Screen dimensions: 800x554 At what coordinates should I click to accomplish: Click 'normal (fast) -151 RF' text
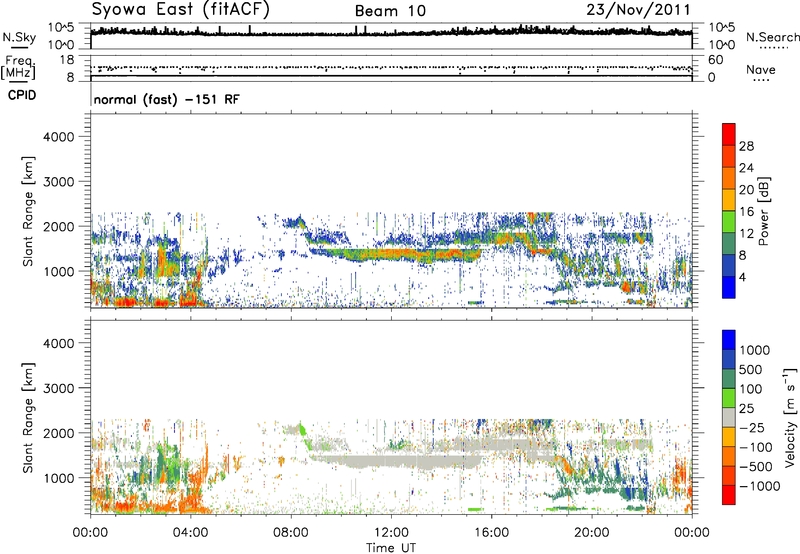click(166, 99)
